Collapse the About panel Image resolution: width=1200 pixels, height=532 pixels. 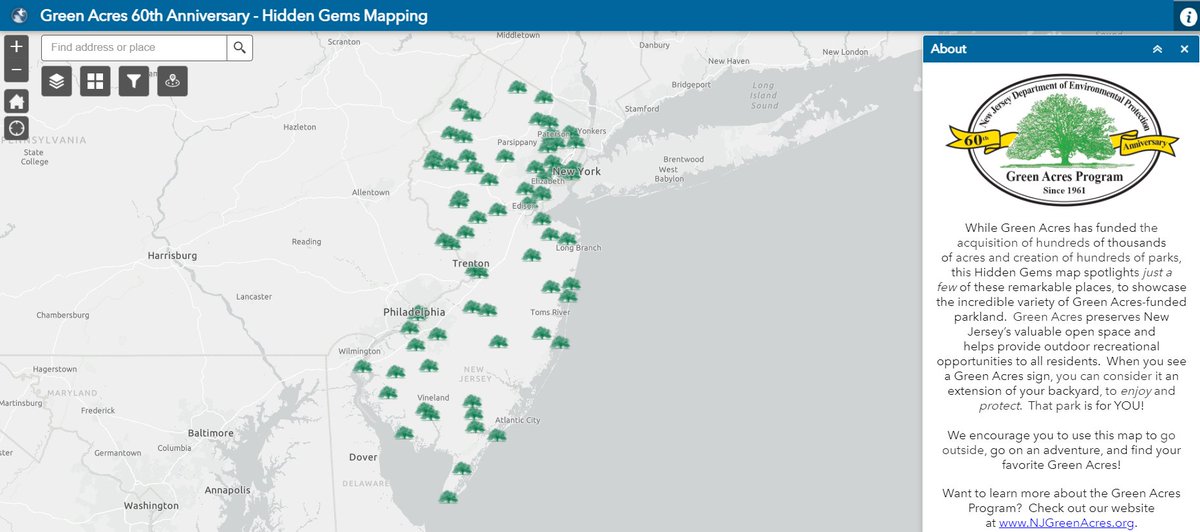click(1157, 49)
